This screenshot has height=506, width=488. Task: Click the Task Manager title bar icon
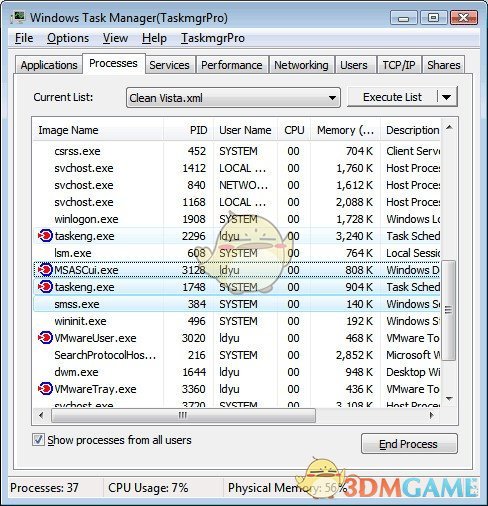pyautogui.click(x=18, y=18)
